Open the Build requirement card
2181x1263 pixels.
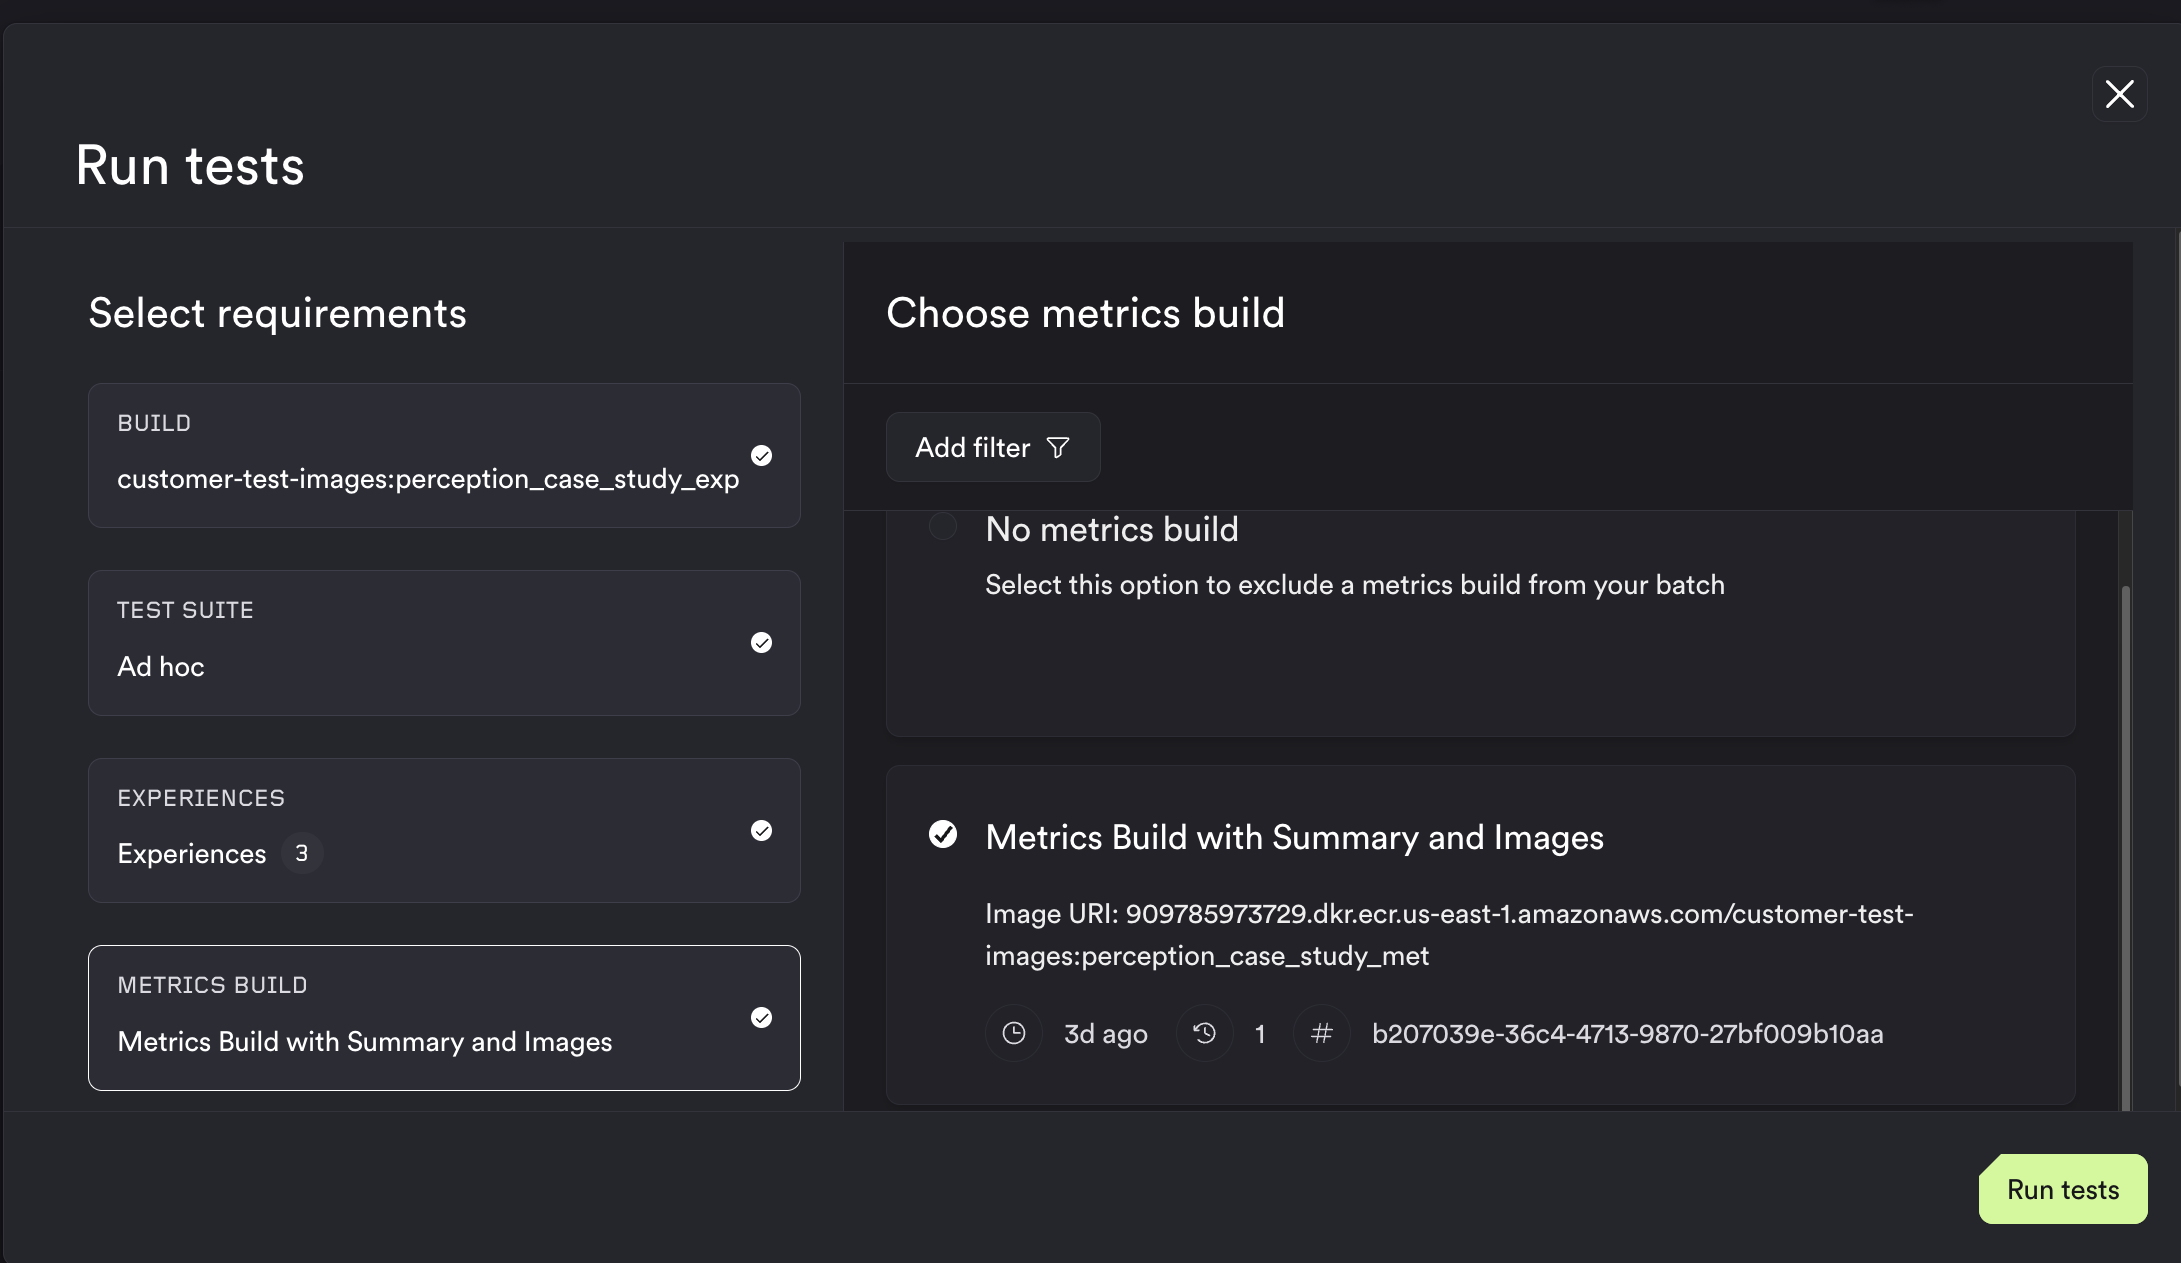pos(444,455)
